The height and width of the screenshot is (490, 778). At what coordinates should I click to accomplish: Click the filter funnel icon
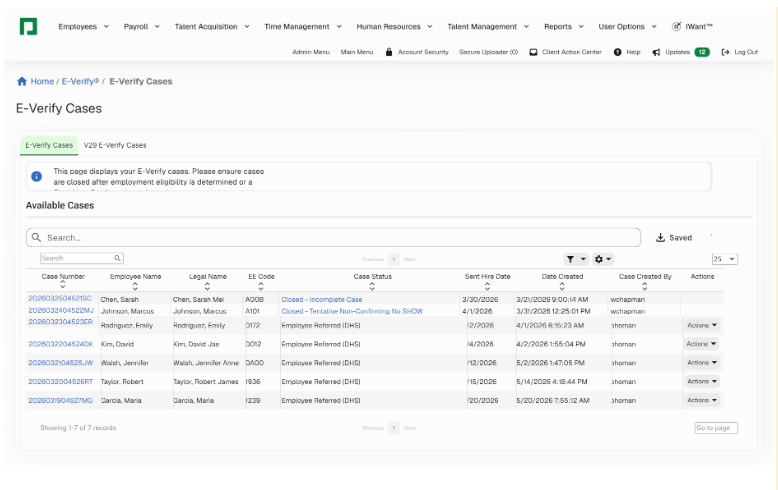(x=570, y=259)
